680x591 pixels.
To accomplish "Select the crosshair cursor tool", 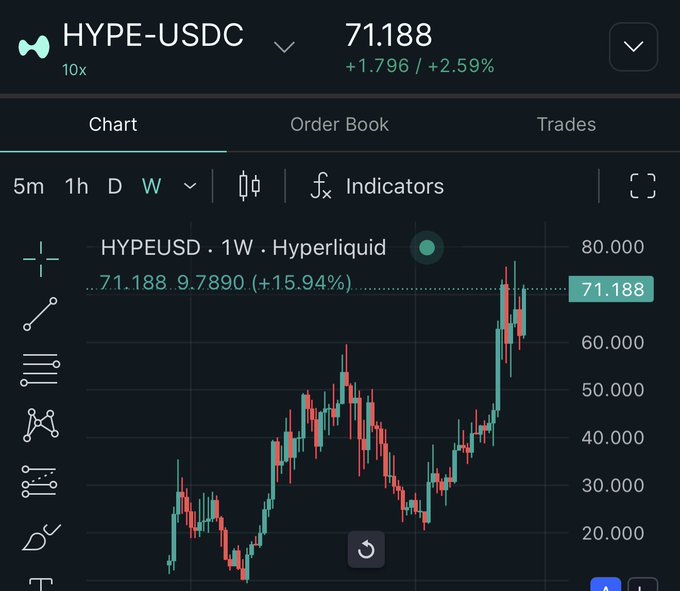I will coord(41,259).
